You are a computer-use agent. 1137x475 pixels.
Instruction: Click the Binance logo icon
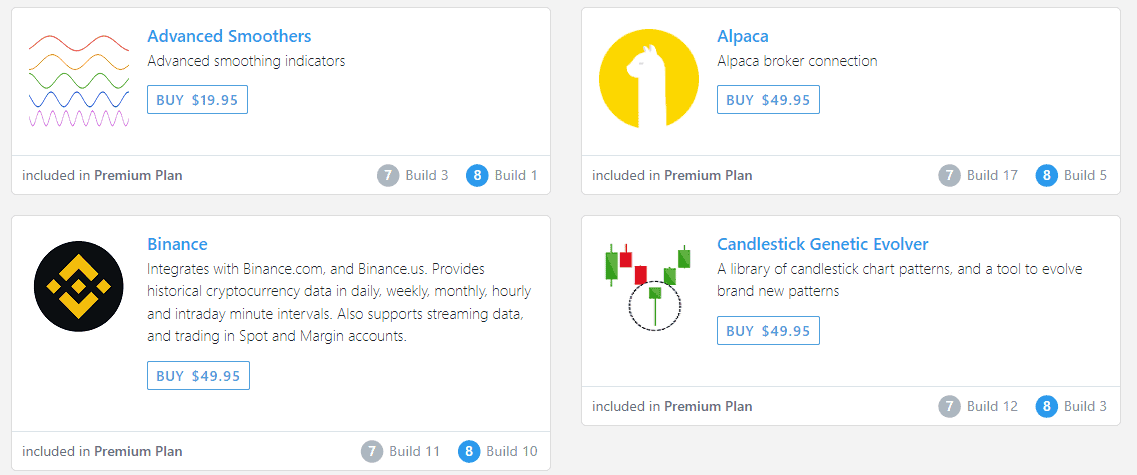[x=78, y=287]
